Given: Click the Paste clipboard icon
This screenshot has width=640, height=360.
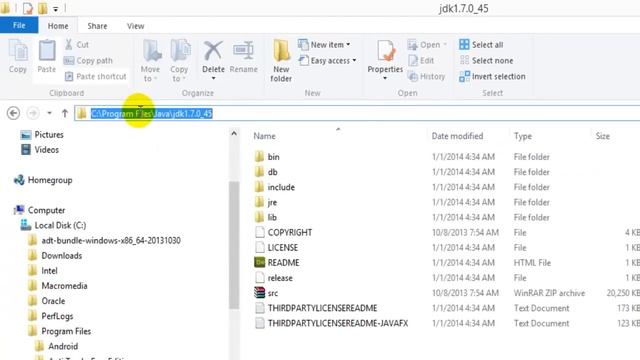Looking at the screenshot, I should pos(47,56).
